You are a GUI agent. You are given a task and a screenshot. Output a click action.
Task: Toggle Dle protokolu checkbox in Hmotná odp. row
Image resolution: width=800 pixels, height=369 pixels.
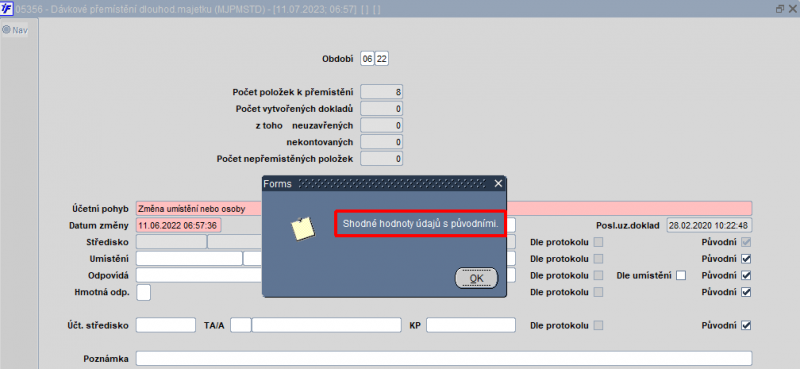(598, 292)
